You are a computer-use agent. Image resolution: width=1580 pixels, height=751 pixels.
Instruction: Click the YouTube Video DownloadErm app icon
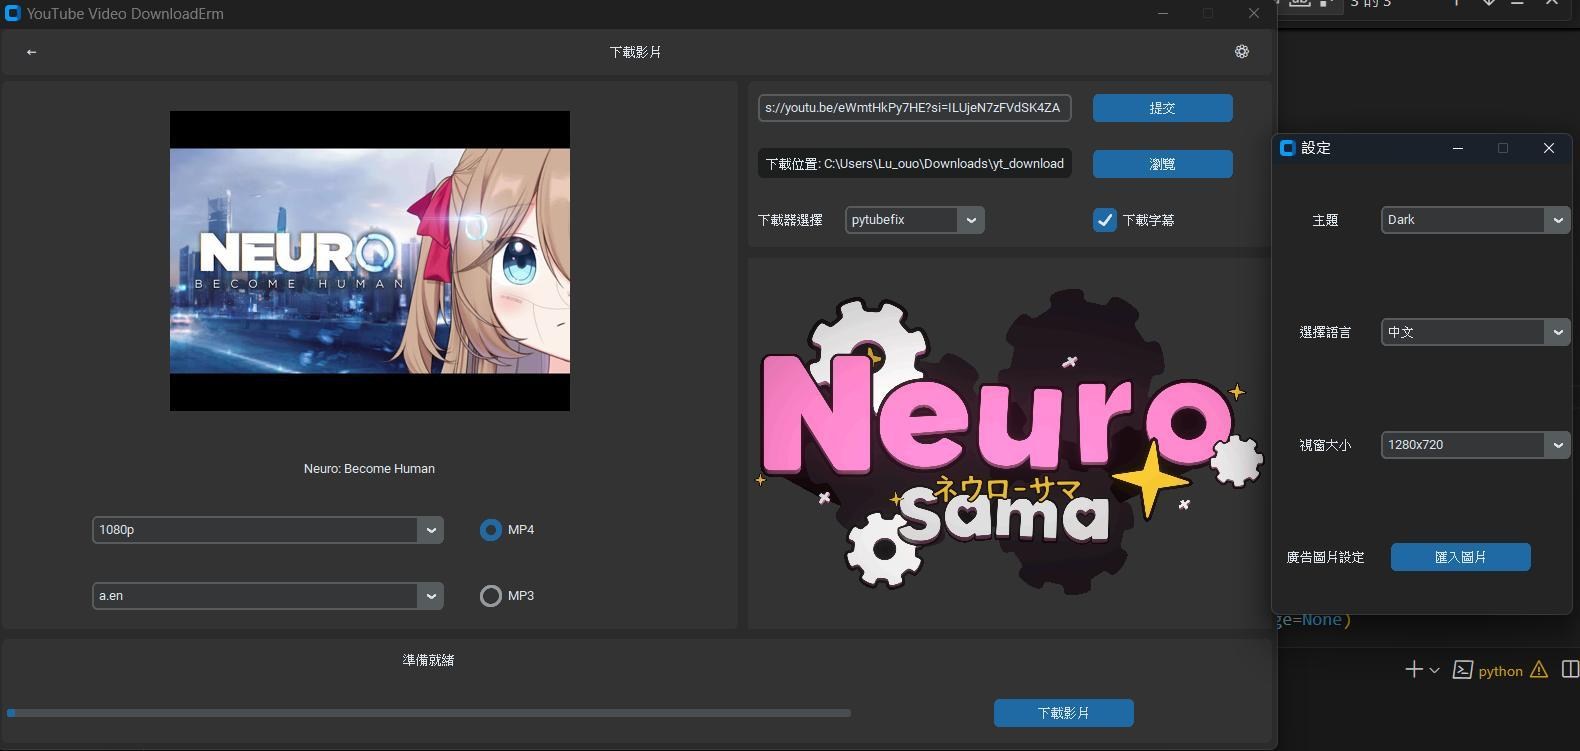click(13, 14)
